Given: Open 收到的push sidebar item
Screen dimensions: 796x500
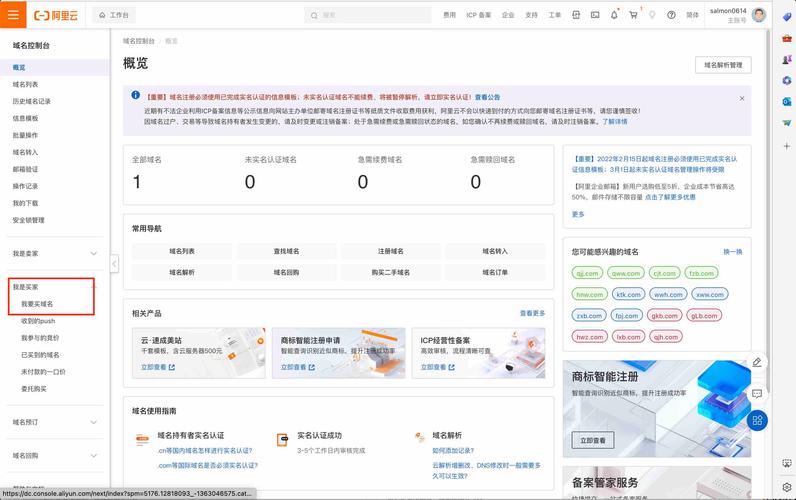Looking at the screenshot, I should click(38, 321).
